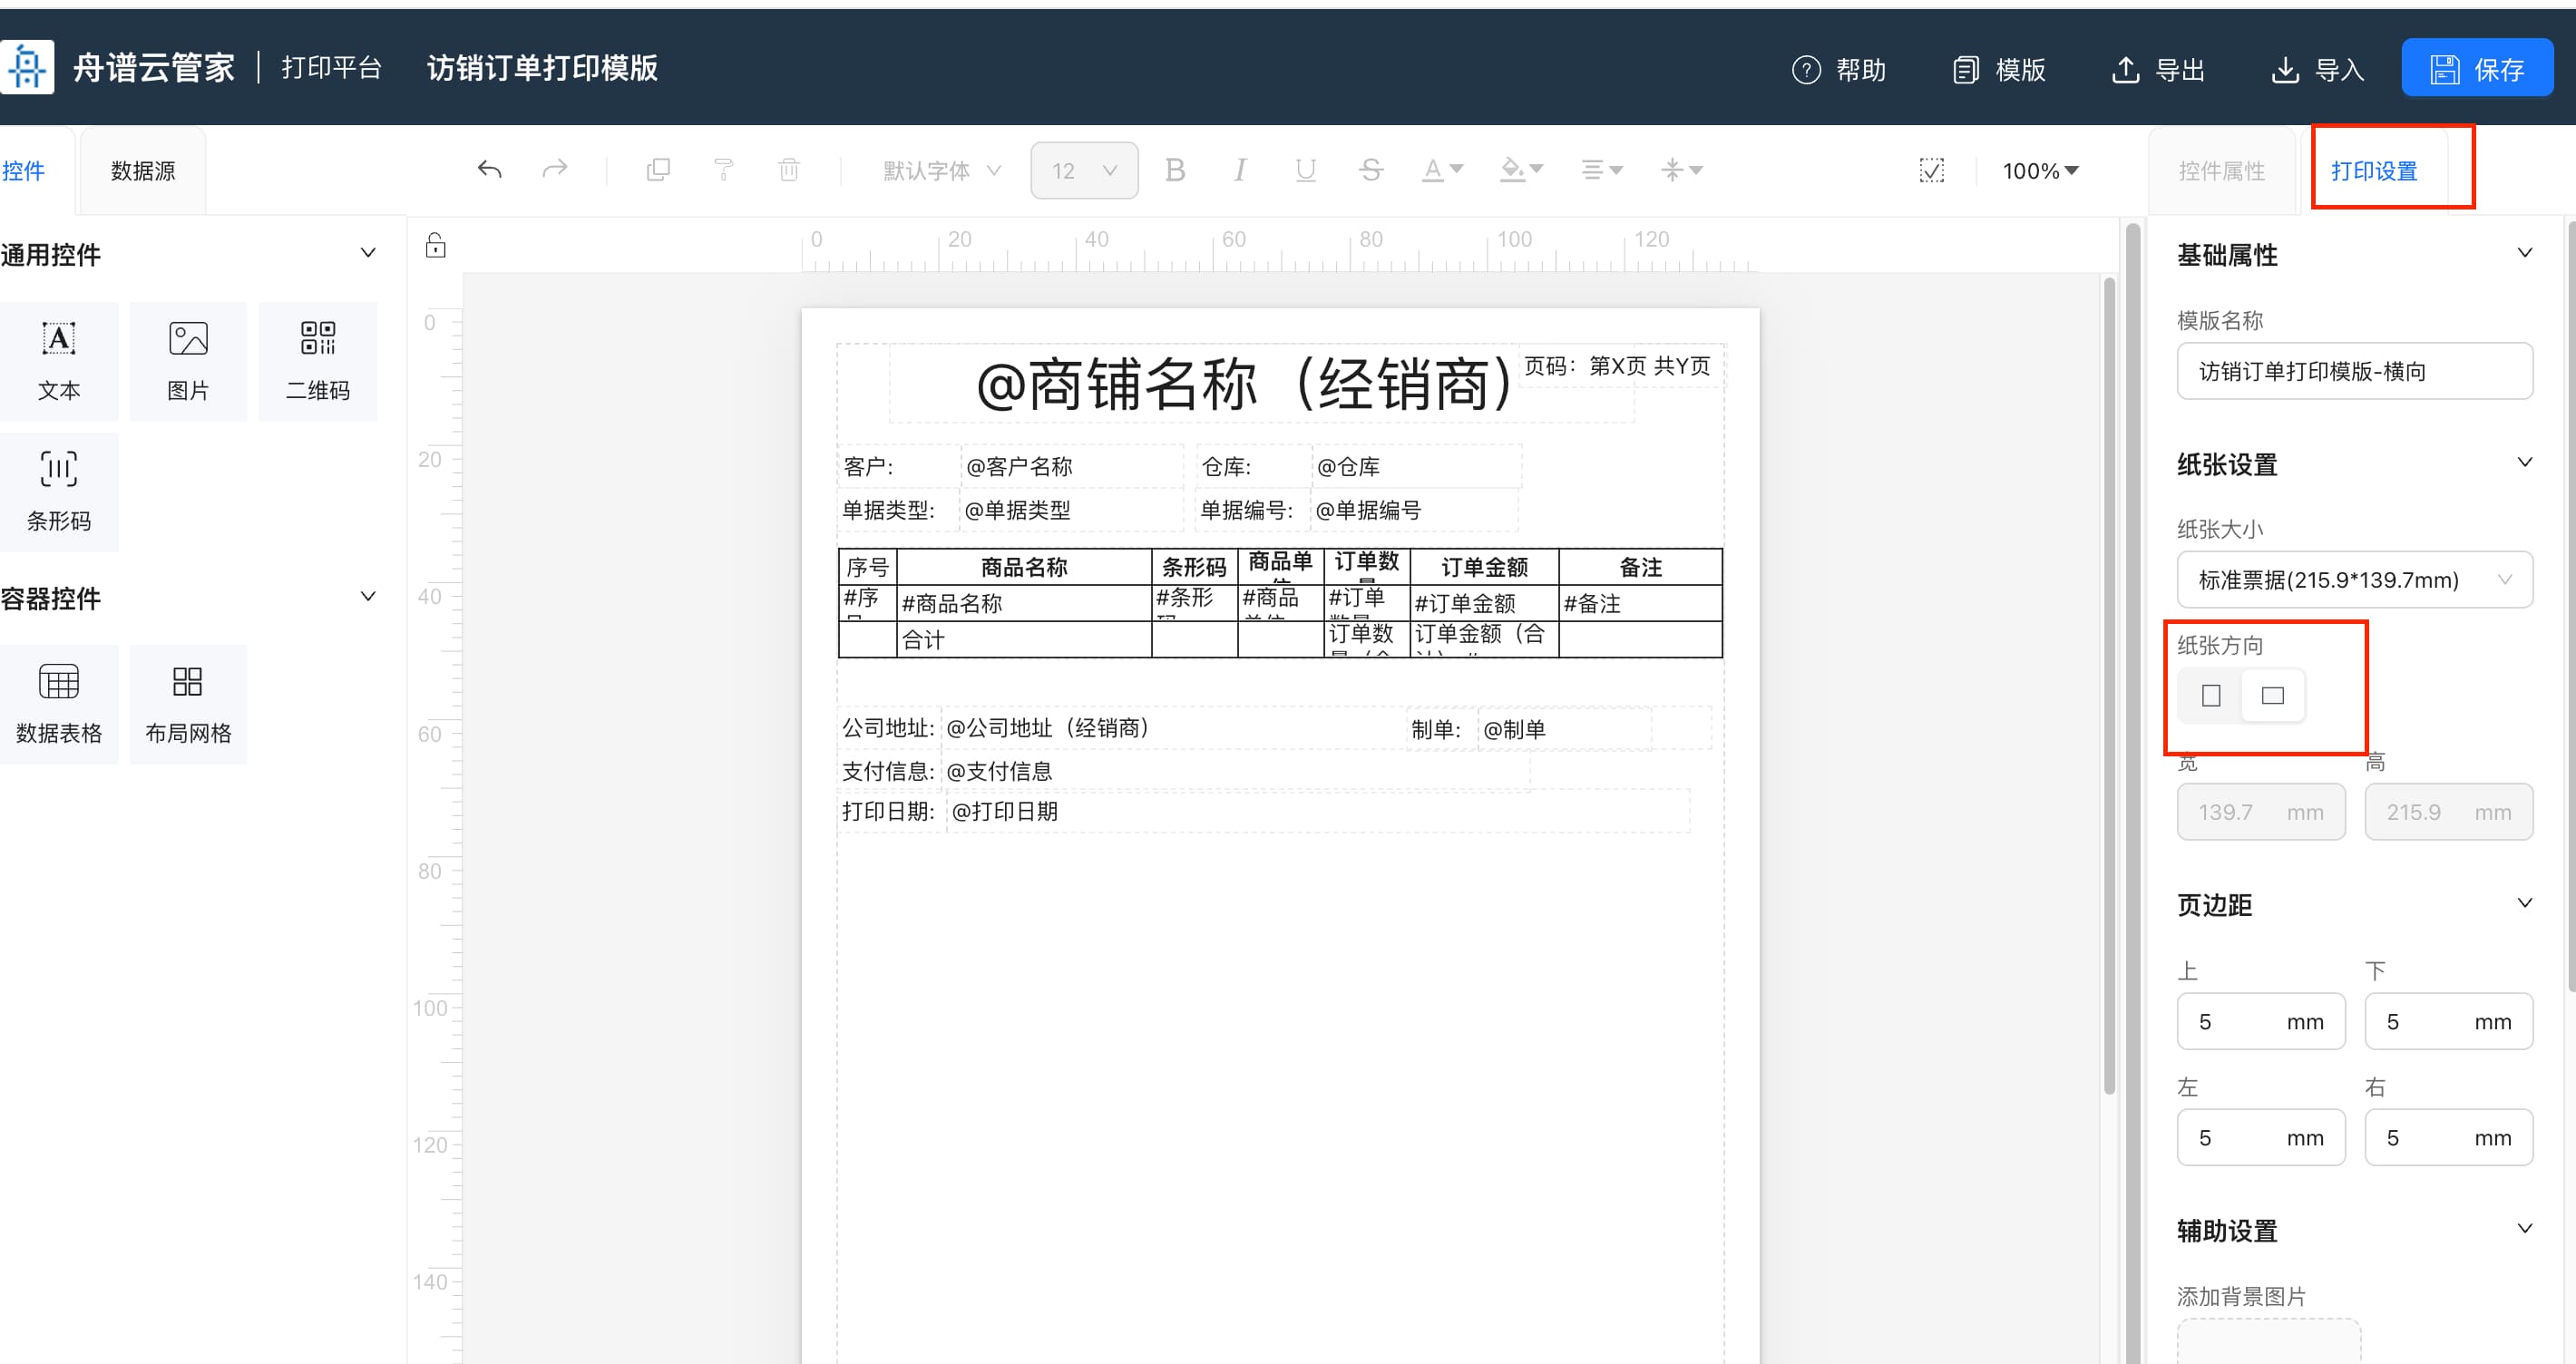
Task: Toggle strikethrough formatting
Action: pos(1371,170)
